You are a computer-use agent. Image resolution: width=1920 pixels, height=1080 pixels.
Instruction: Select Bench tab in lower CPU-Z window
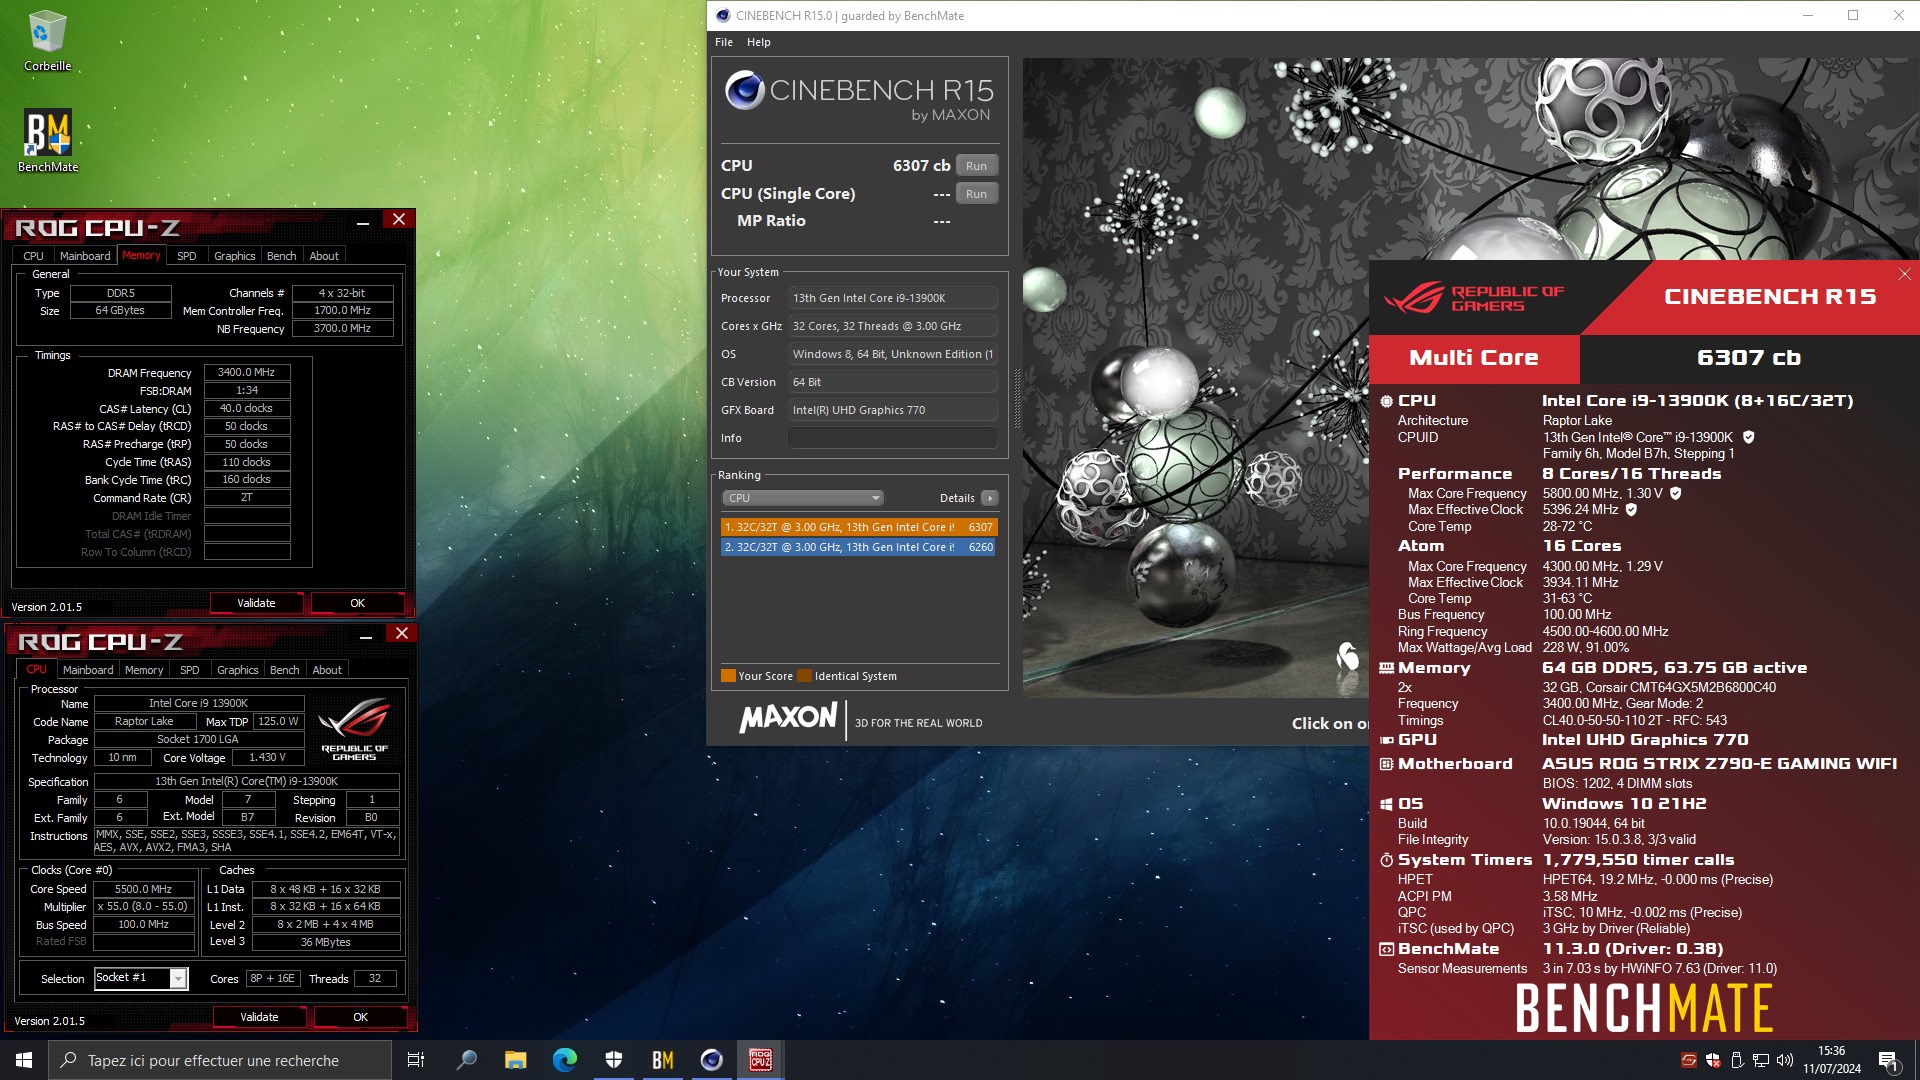tap(284, 670)
